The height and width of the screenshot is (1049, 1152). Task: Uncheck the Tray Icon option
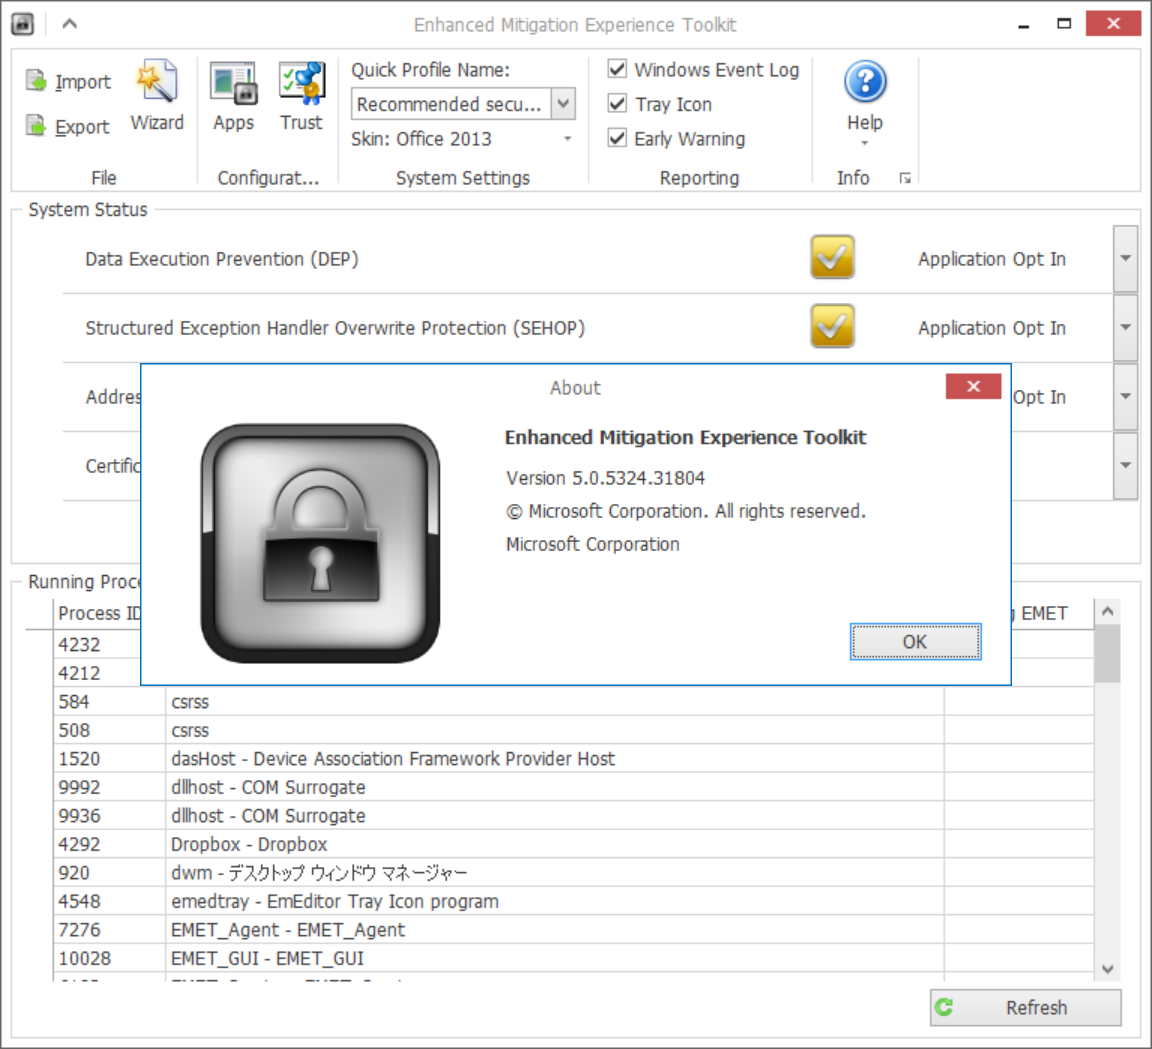(616, 103)
